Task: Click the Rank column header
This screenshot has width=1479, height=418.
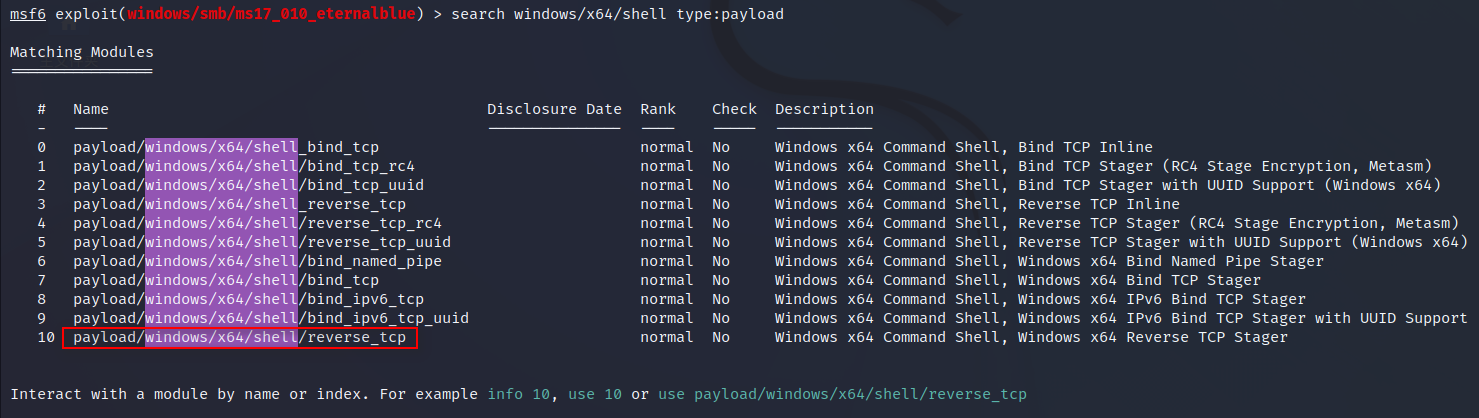Action: coord(658,109)
